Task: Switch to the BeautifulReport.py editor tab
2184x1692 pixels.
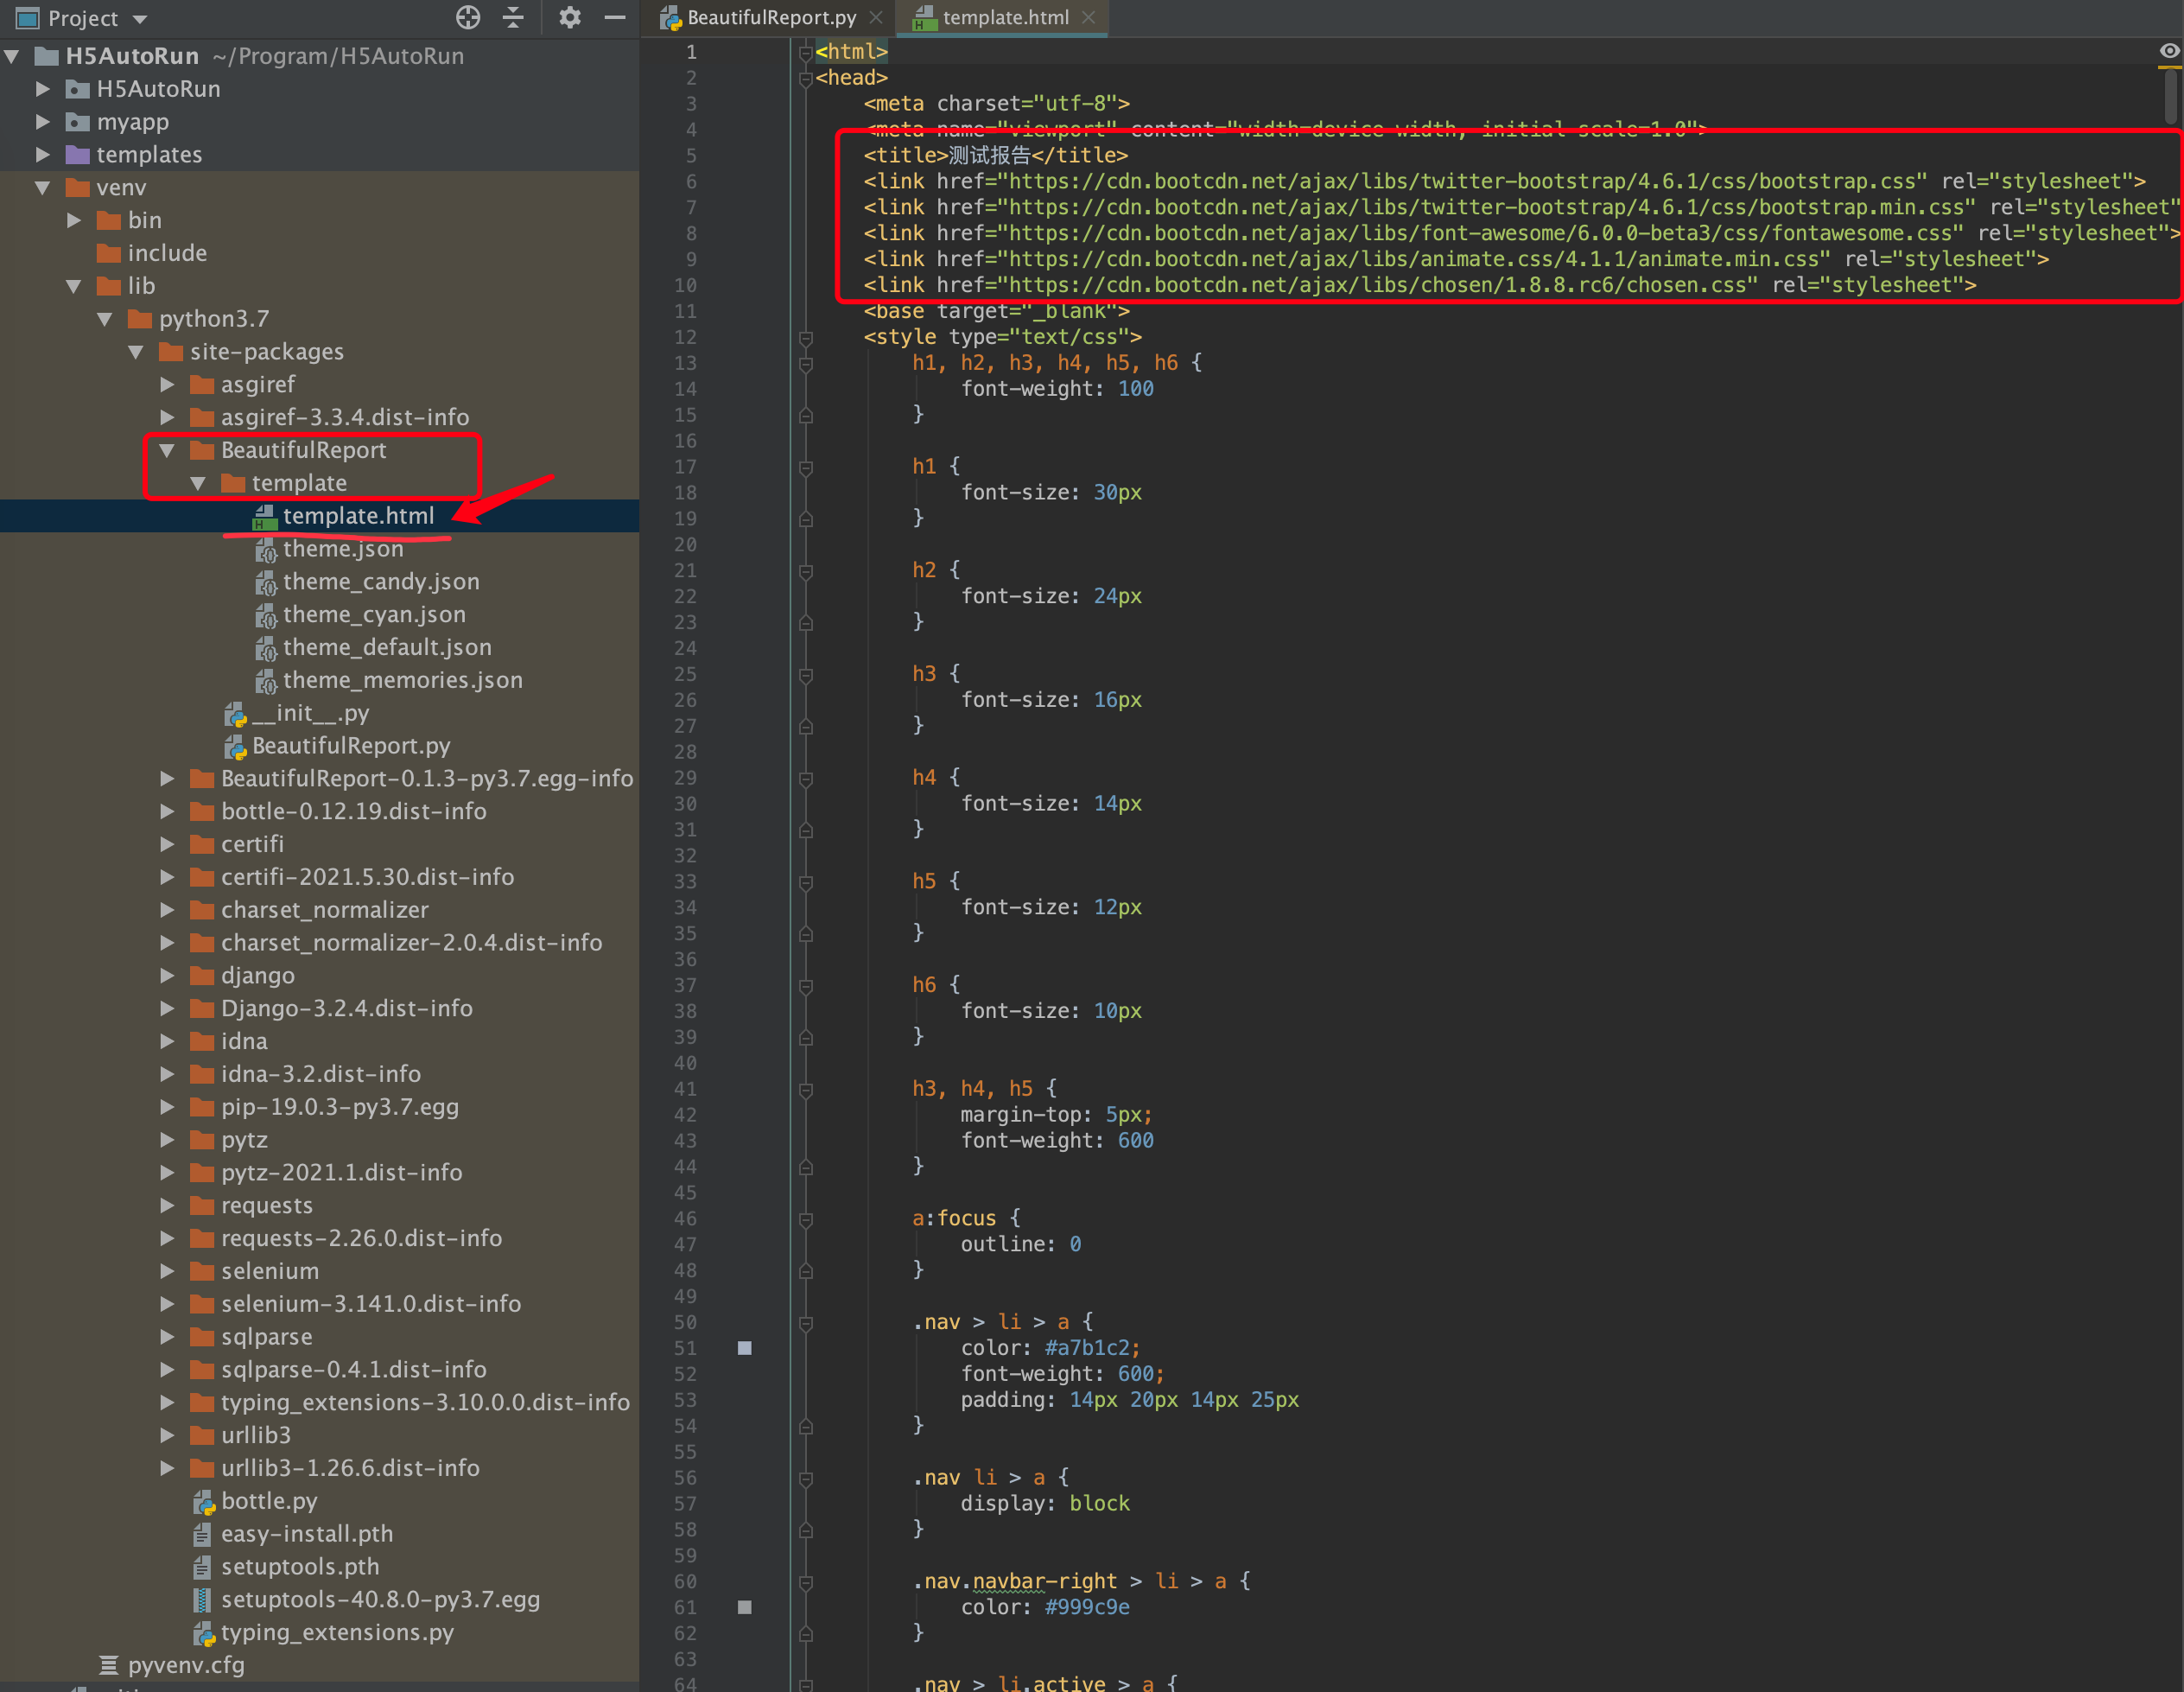Action: pyautogui.click(x=768, y=17)
